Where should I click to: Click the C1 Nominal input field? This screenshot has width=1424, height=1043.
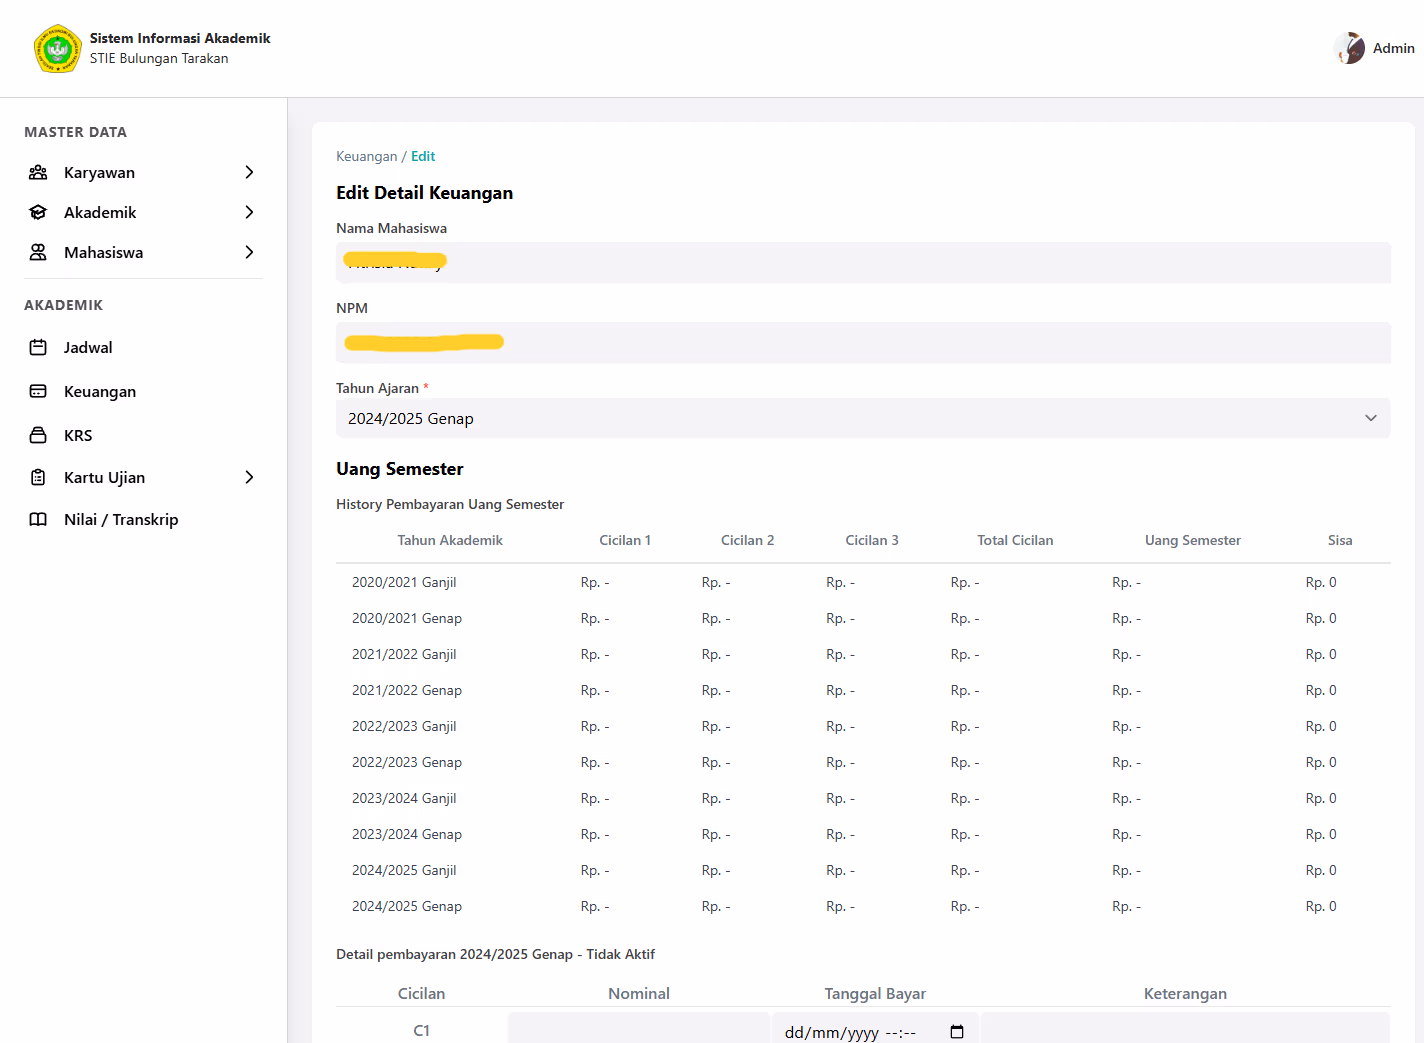click(x=638, y=1030)
